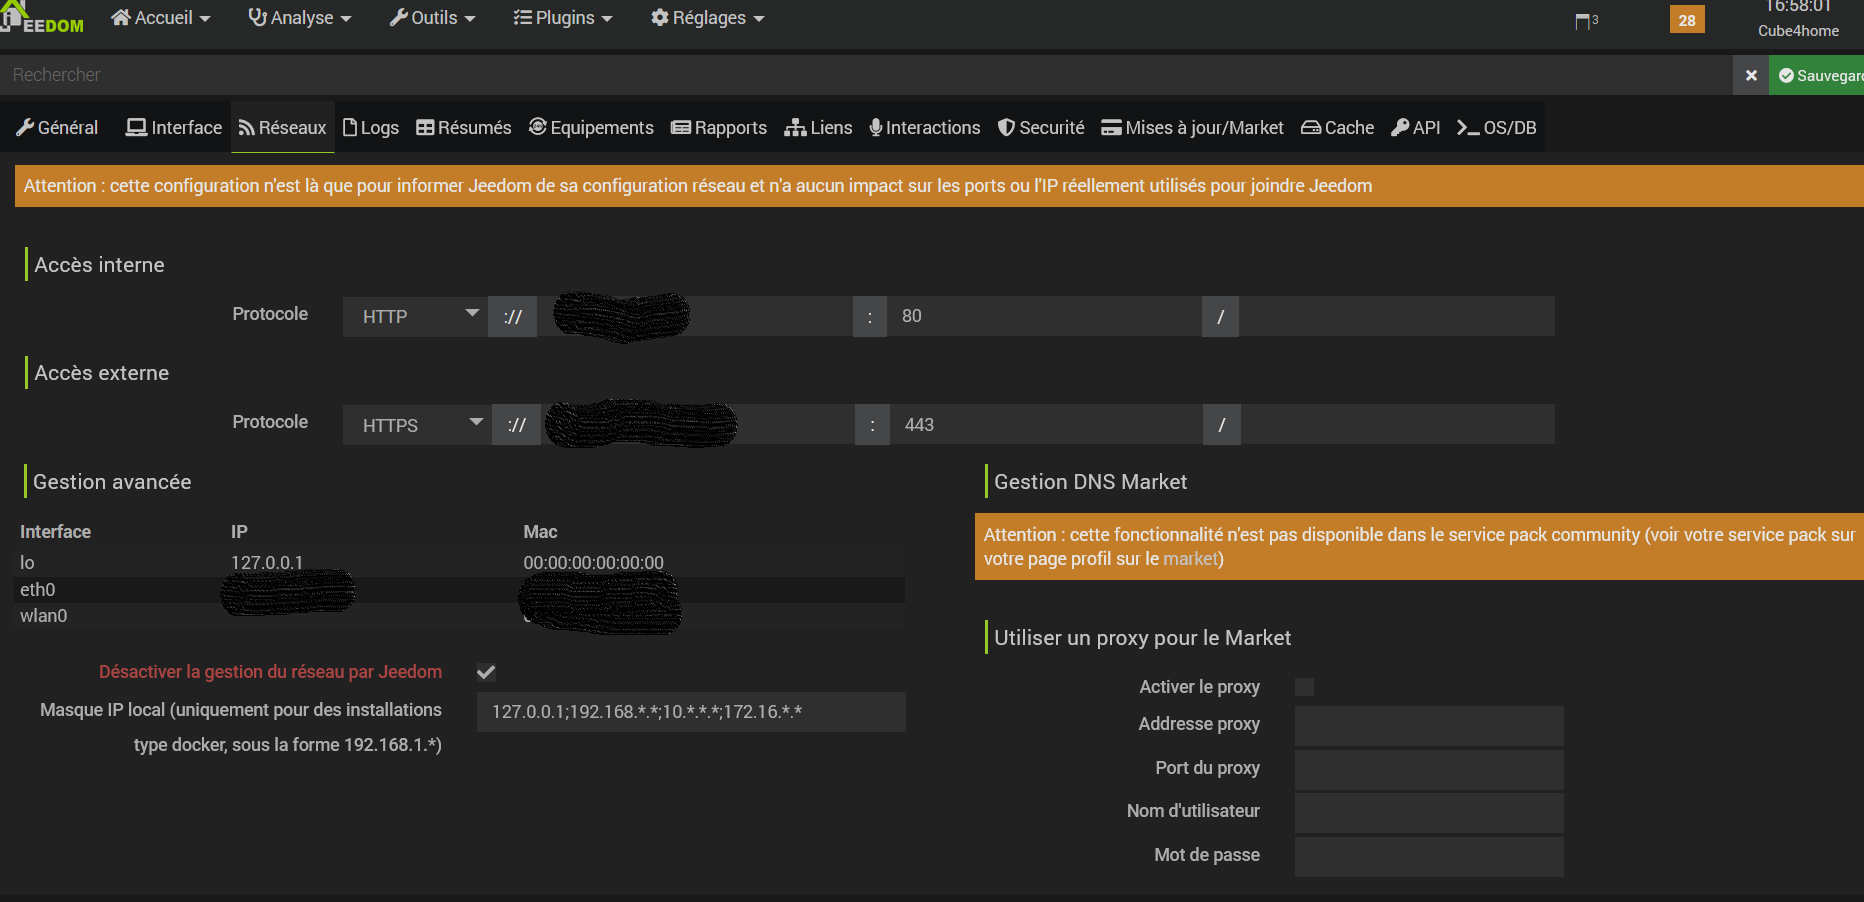This screenshot has width=1864, height=902.
Task: Click the proxy Nom d'utilisateur field
Action: click(x=1429, y=813)
